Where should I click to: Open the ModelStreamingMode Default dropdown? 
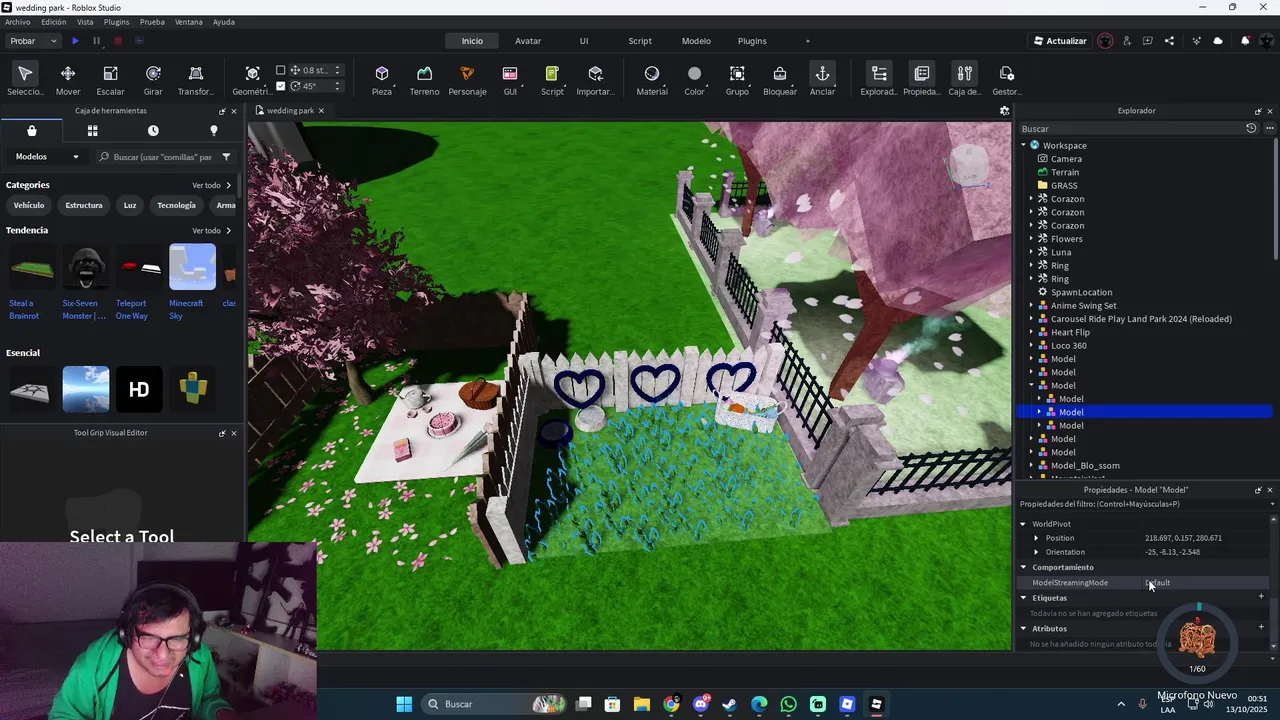[x=1205, y=583]
